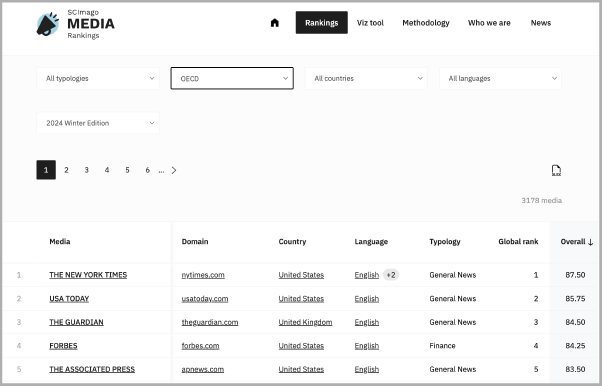The width and height of the screenshot is (602, 386).
Task: Expand the All countries dropdown
Action: point(366,78)
